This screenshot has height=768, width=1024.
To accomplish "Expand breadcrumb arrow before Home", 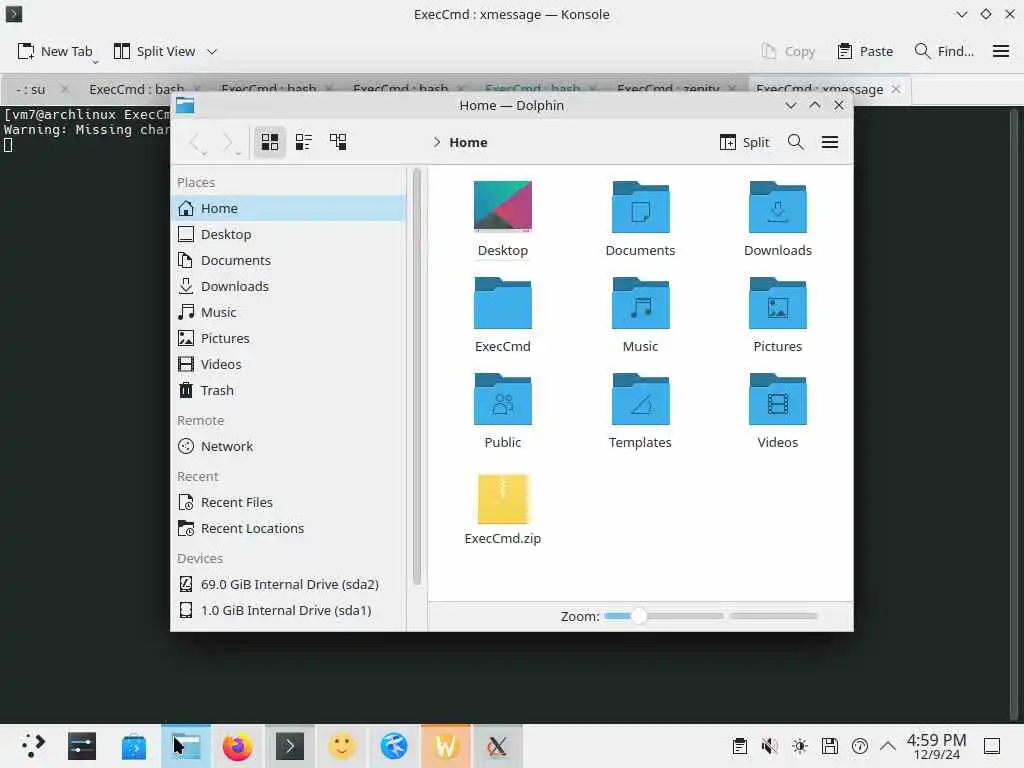I will tap(437, 142).
